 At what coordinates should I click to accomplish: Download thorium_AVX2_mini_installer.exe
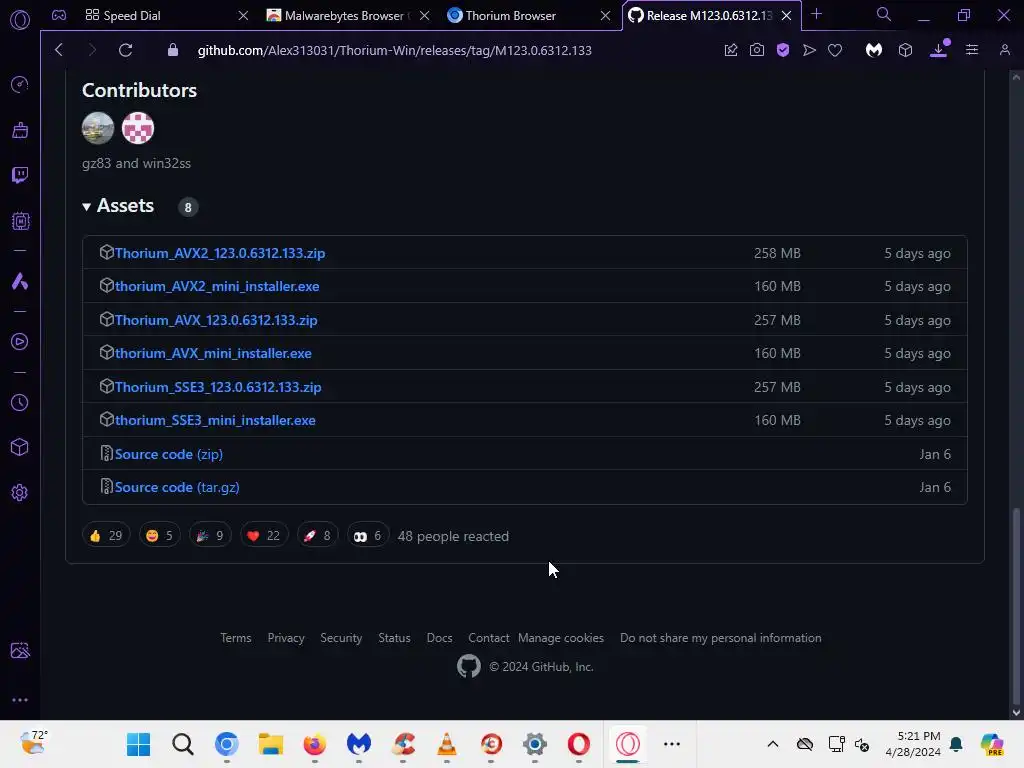(x=217, y=287)
